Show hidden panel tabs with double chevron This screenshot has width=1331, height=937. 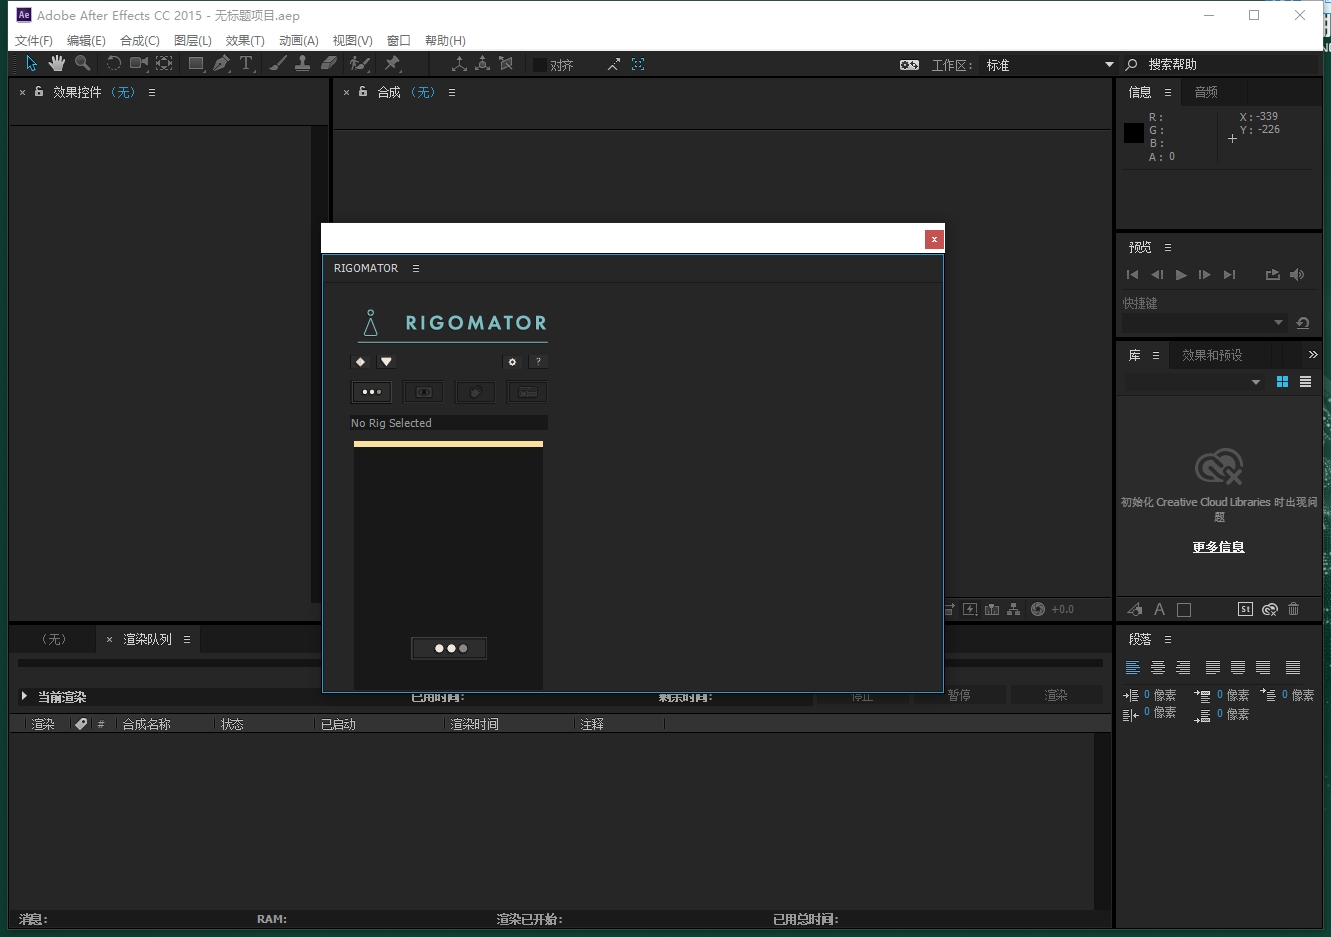click(1313, 354)
